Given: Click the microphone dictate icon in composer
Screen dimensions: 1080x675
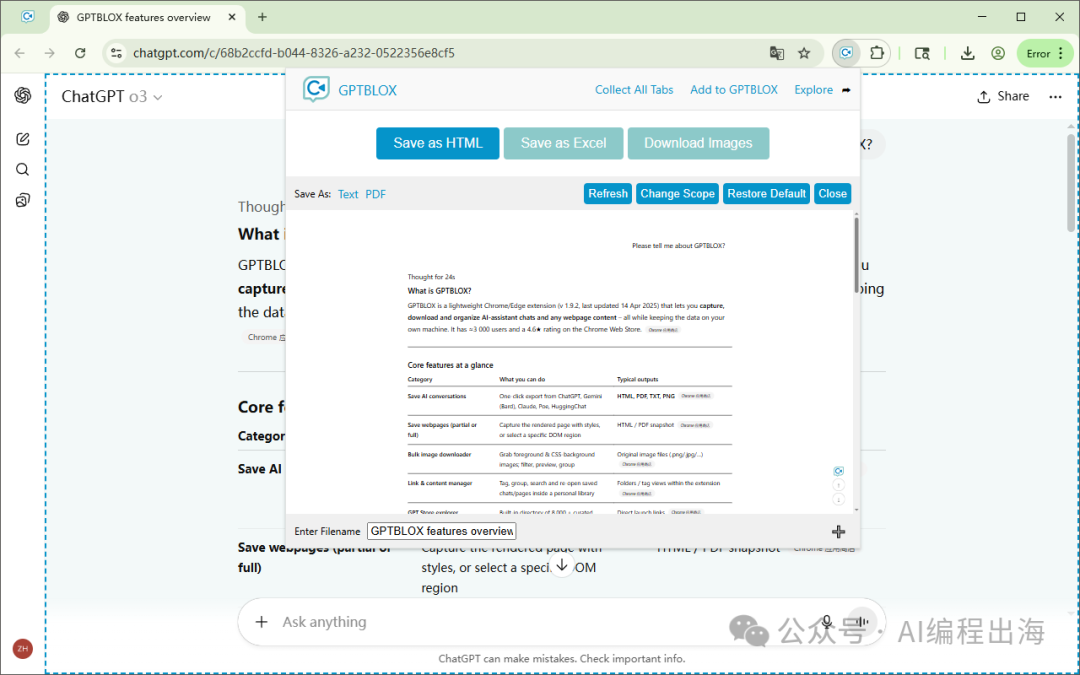Looking at the screenshot, I should [827, 622].
